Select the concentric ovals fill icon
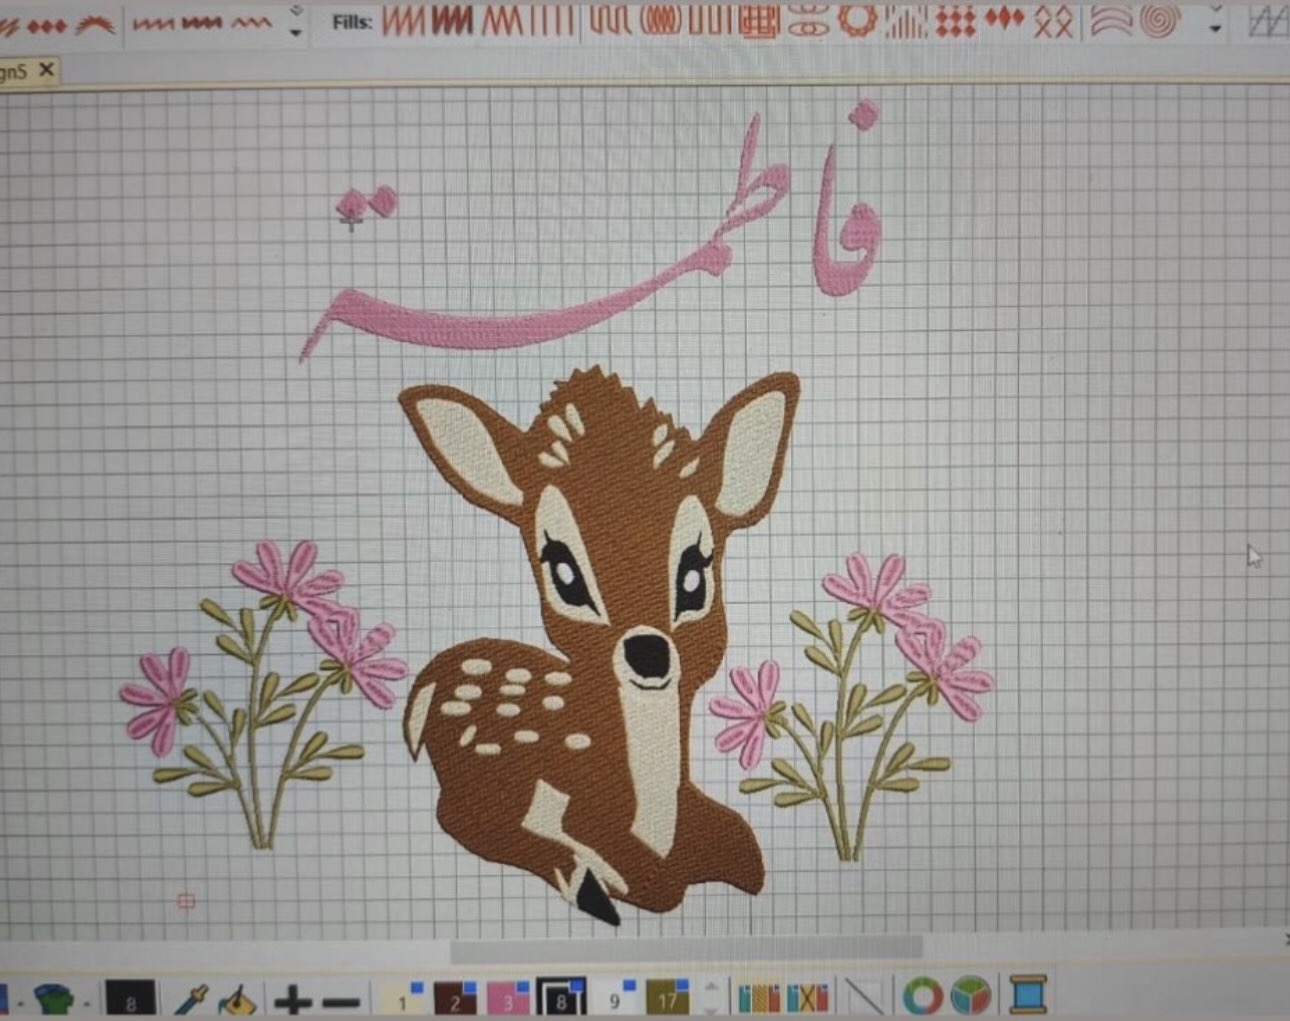This screenshot has width=1290, height=1021. pyautogui.click(x=660, y=20)
